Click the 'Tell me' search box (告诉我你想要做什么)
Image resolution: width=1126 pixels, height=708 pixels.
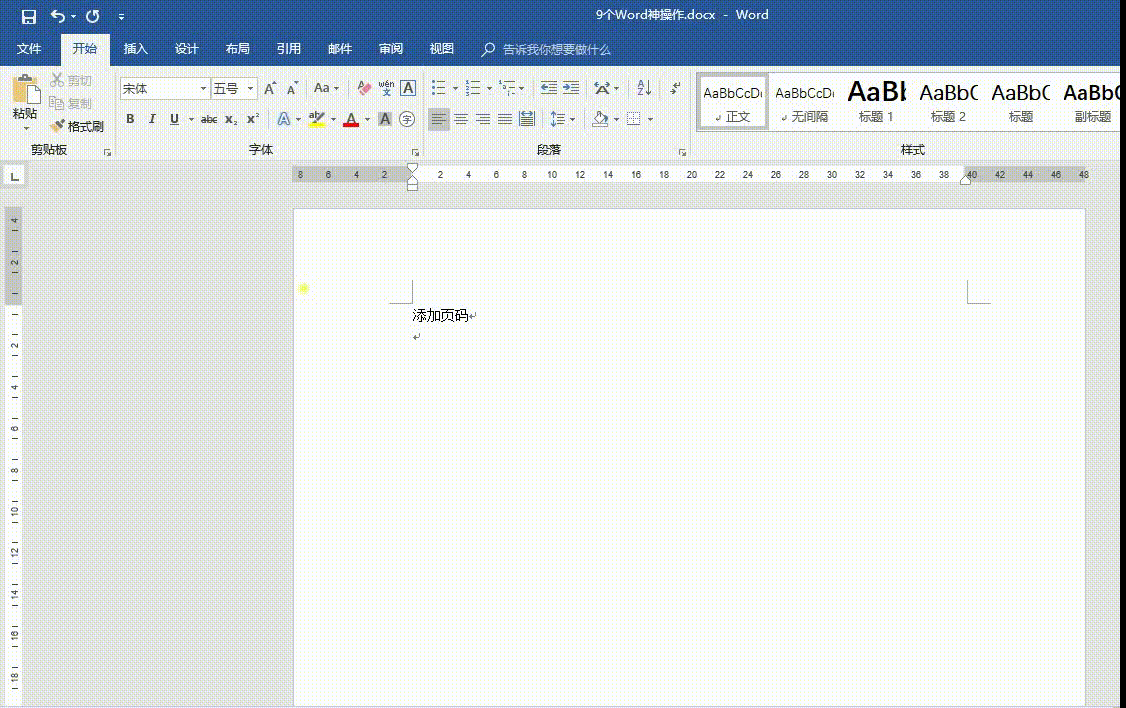click(x=556, y=49)
